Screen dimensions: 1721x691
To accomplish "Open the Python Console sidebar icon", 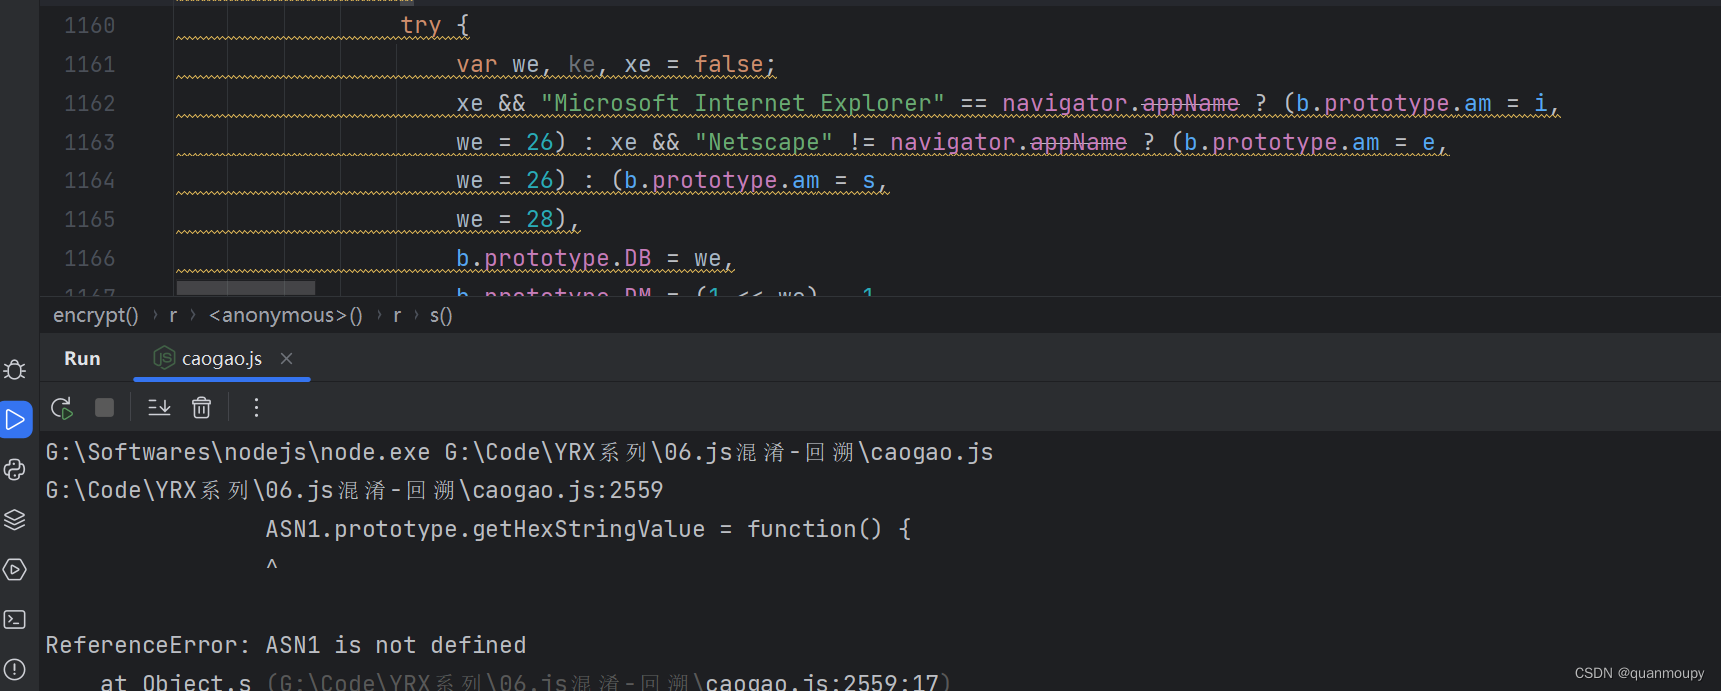I will [15, 469].
